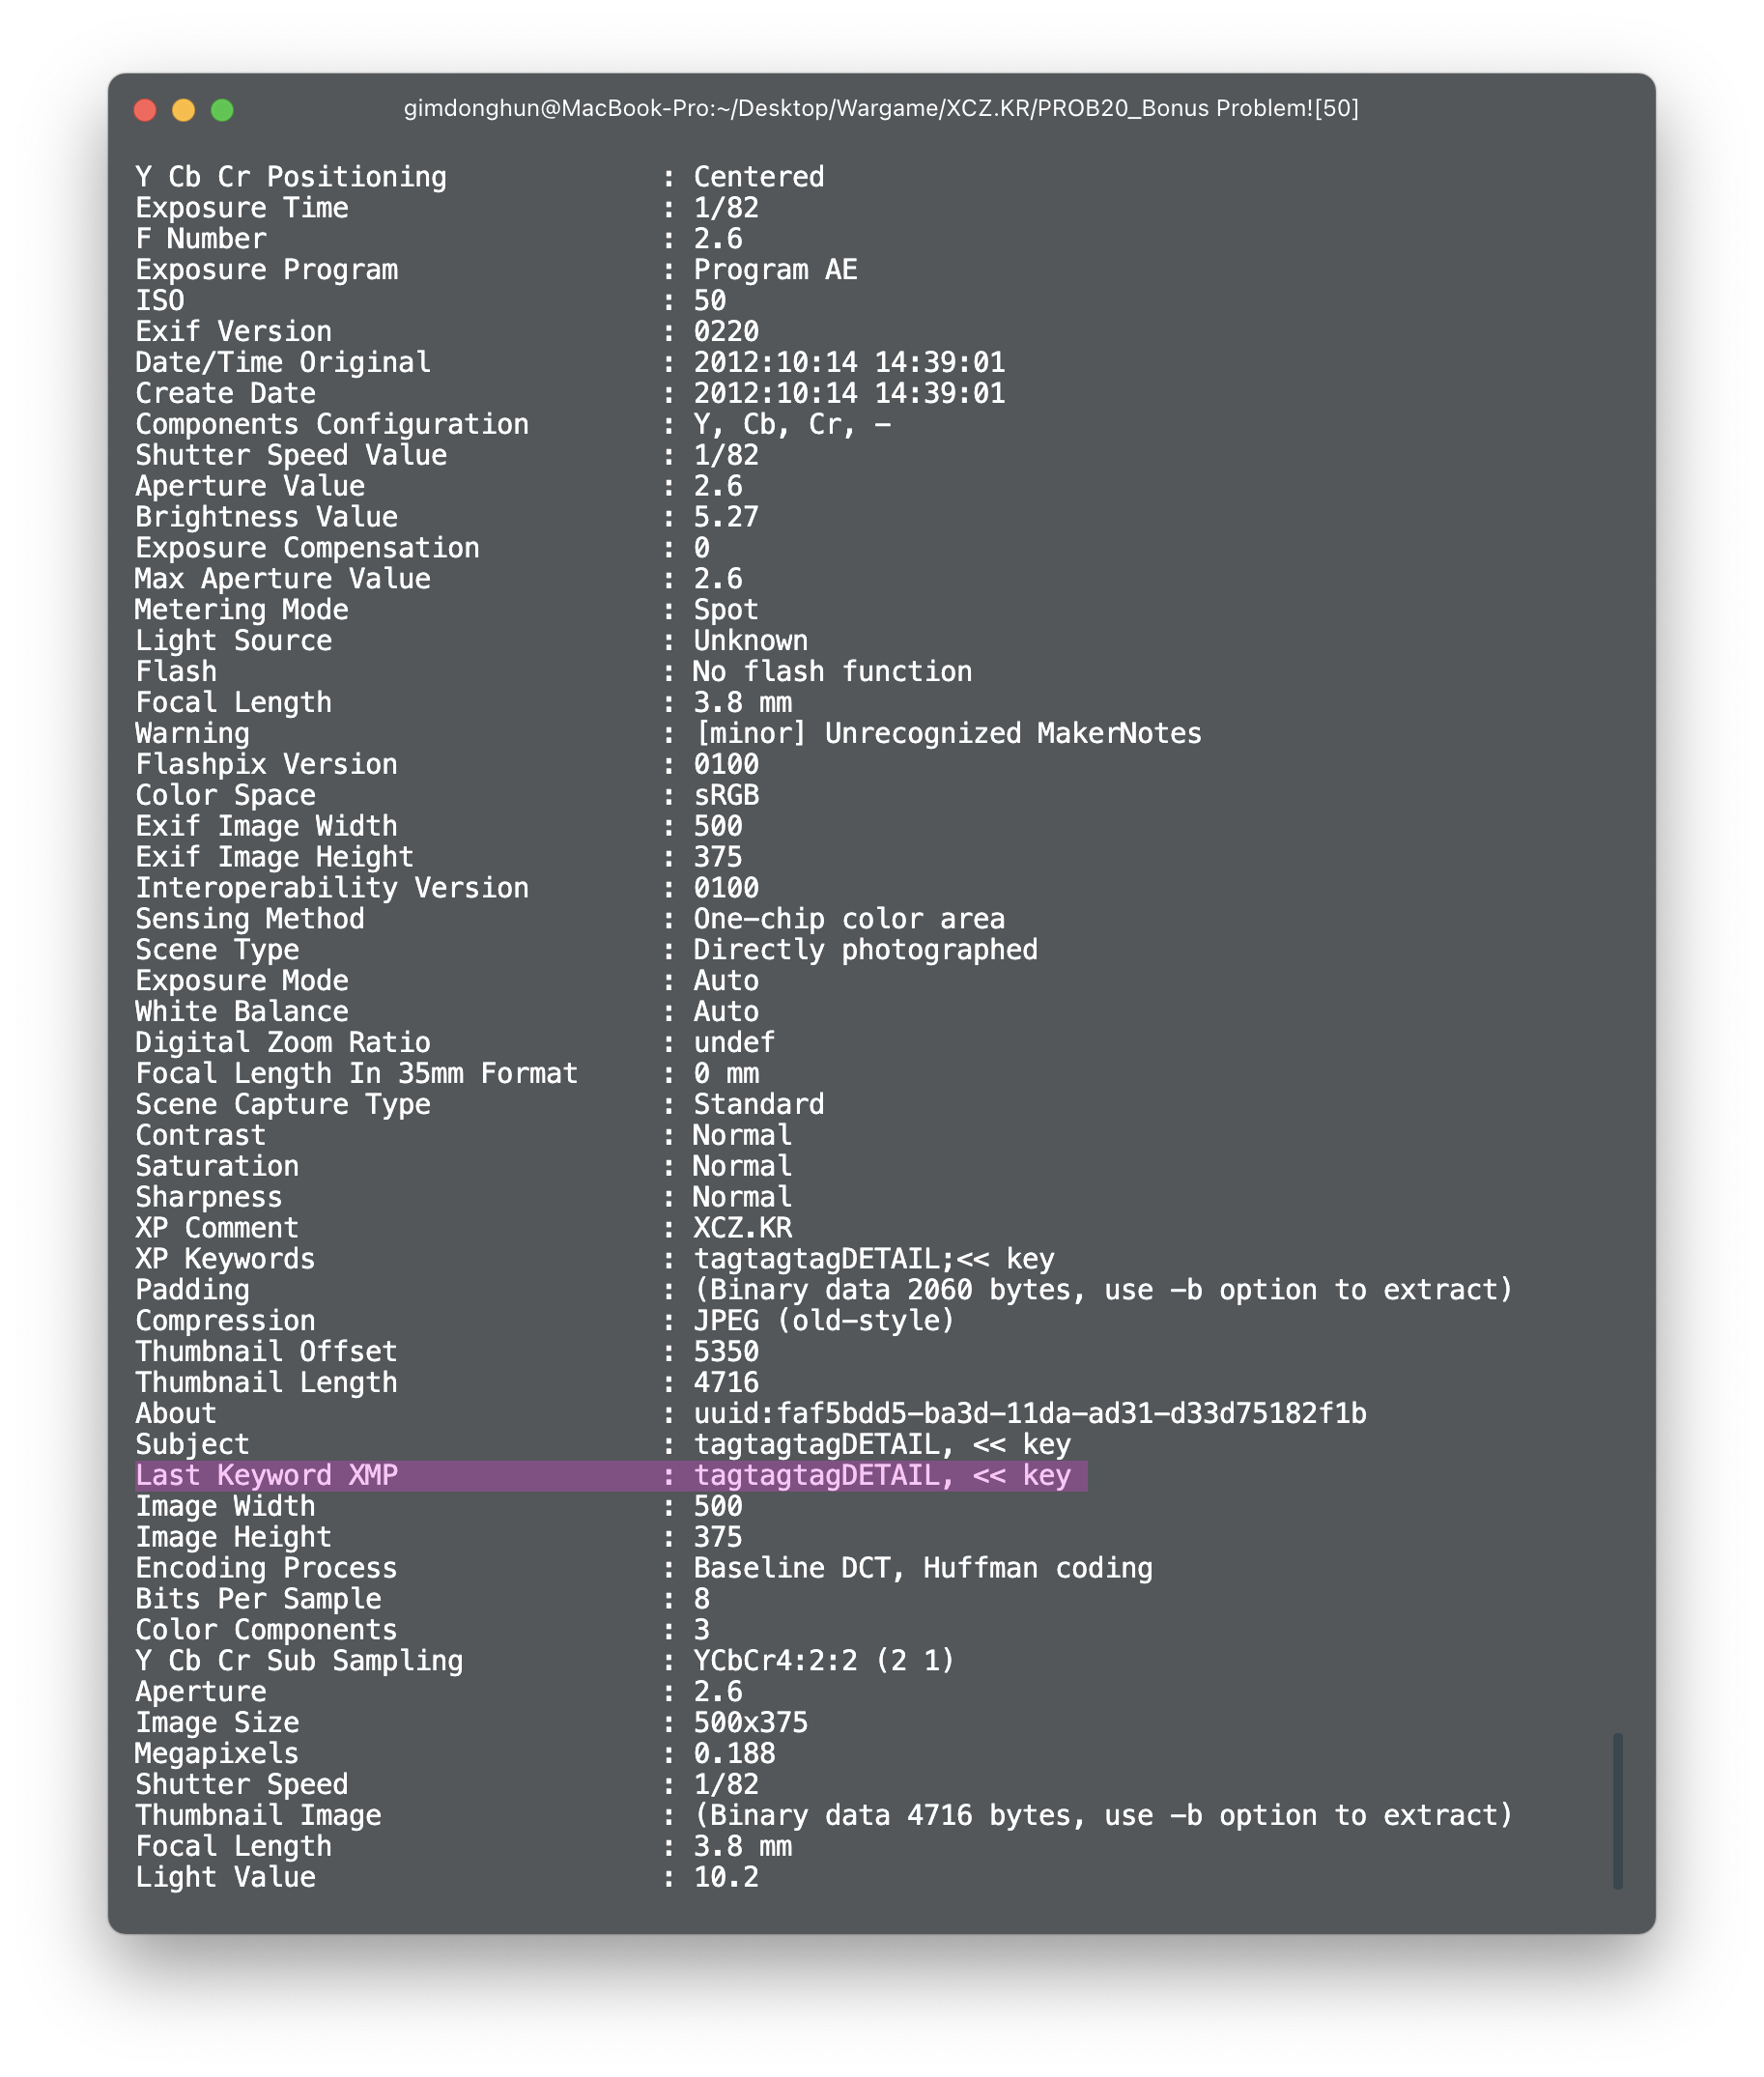Click the 'Centered' value
1764x2077 pixels.
tap(759, 177)
